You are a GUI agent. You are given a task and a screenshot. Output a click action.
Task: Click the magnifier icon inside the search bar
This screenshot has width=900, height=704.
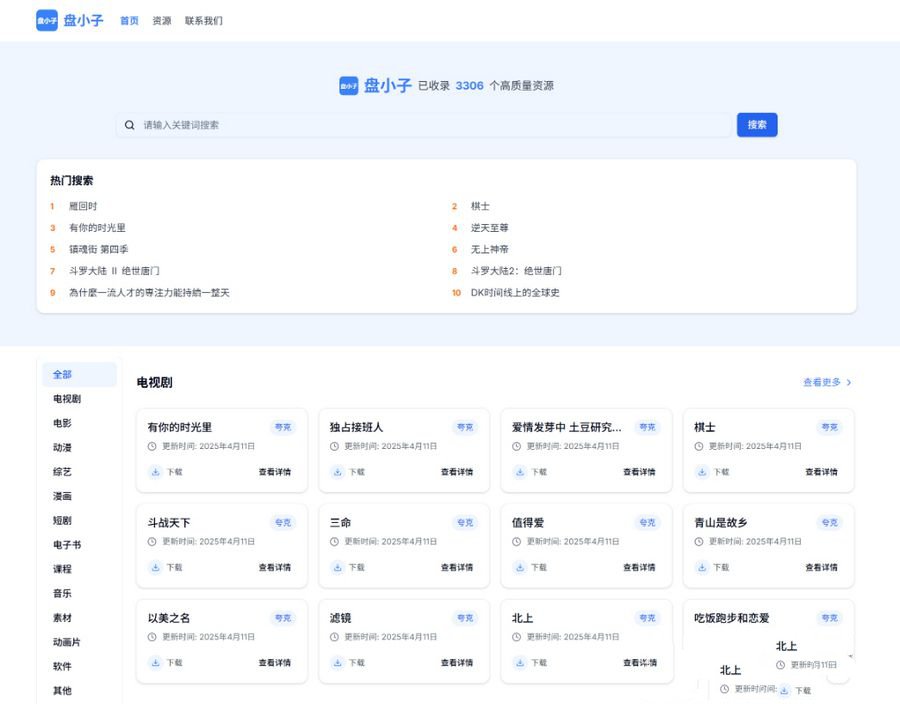coord(130,124)
